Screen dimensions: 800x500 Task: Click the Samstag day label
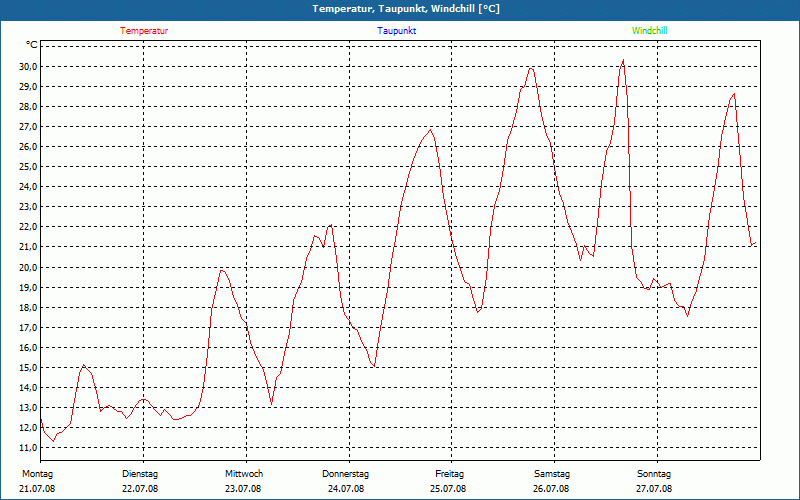point(552,474)
